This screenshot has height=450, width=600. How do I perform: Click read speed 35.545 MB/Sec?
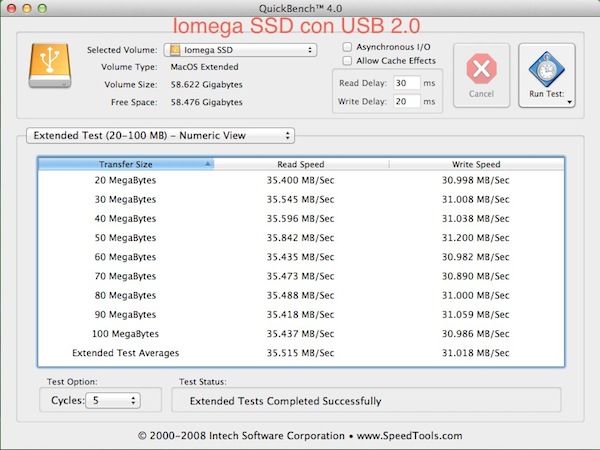[x=300, y=199]
